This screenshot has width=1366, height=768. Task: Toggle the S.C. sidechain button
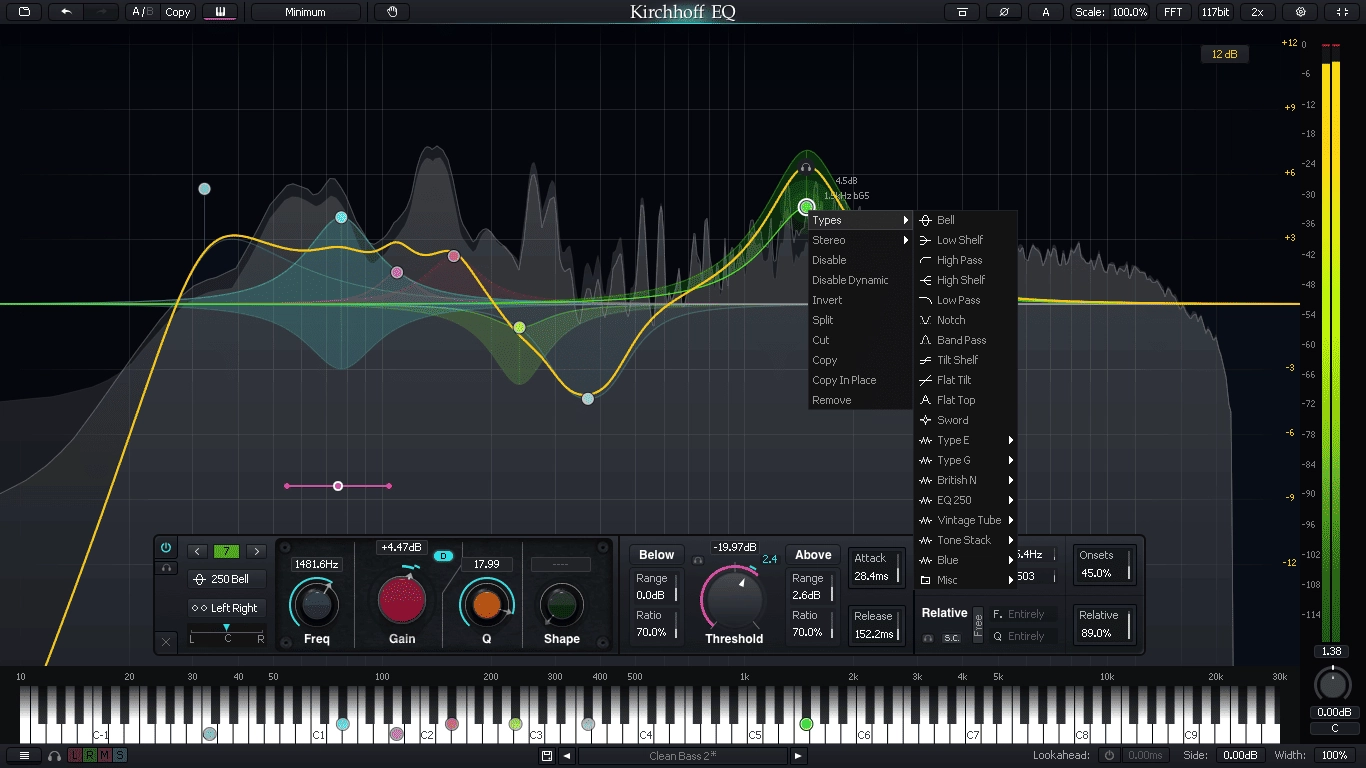(951, 638)
